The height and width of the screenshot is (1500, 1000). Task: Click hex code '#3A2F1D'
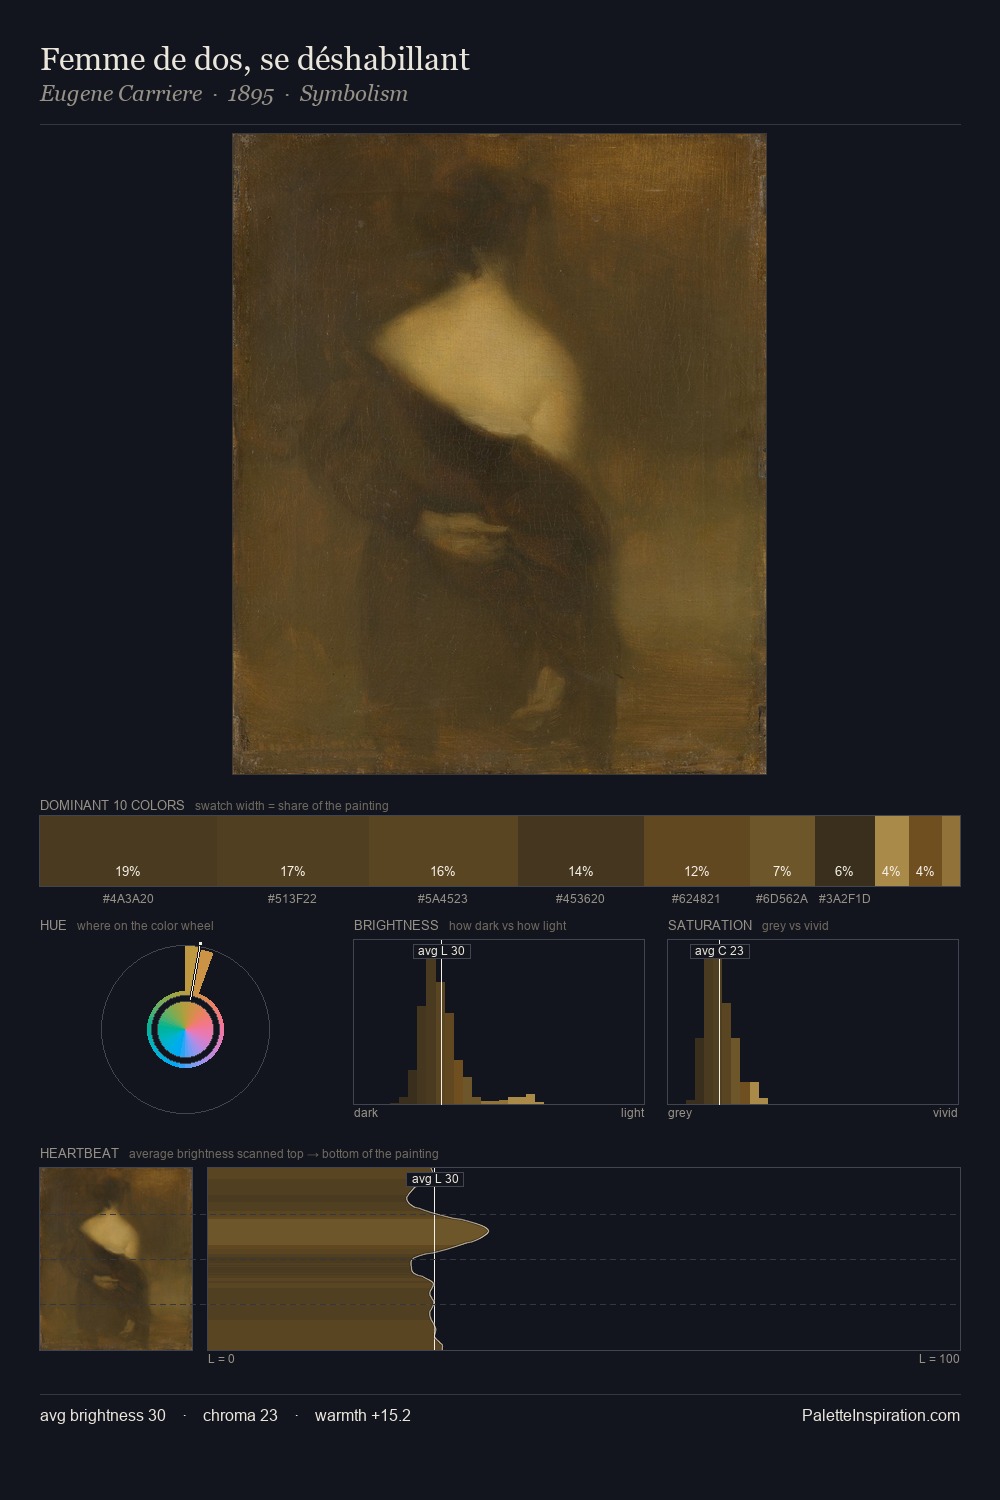(x=845, y=899)
